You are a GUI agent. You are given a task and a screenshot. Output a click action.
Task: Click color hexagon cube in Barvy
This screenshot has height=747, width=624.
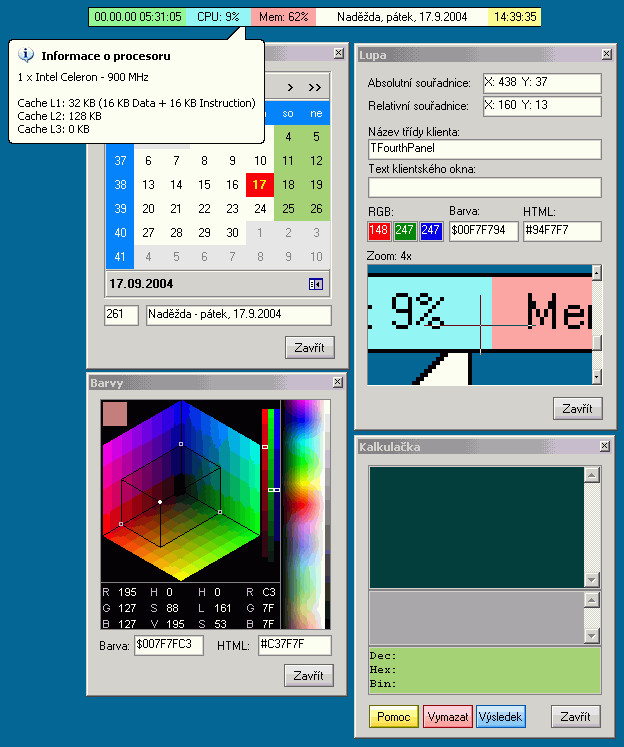pos(181,491)
